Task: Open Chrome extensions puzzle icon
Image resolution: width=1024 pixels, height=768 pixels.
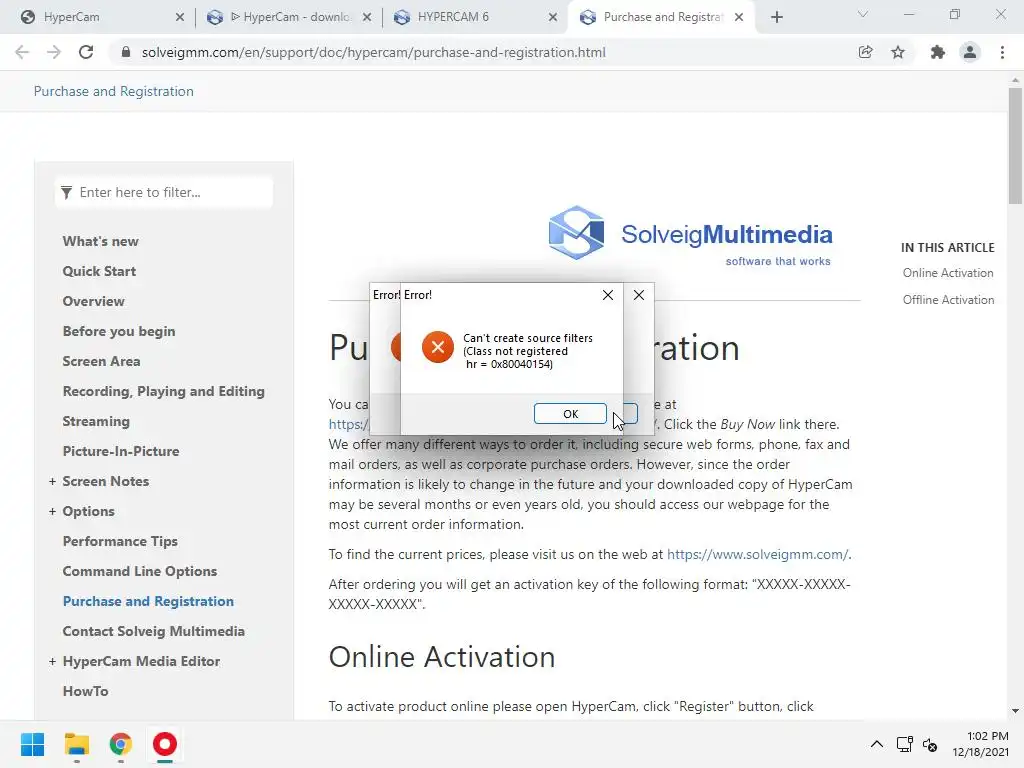Action: pos(938,52)
